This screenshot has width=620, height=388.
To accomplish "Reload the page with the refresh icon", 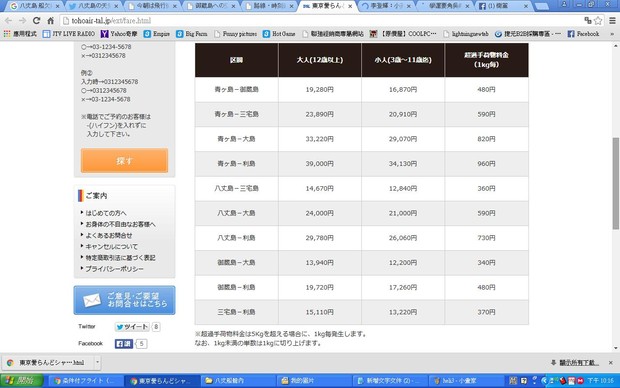I will 36,21.
